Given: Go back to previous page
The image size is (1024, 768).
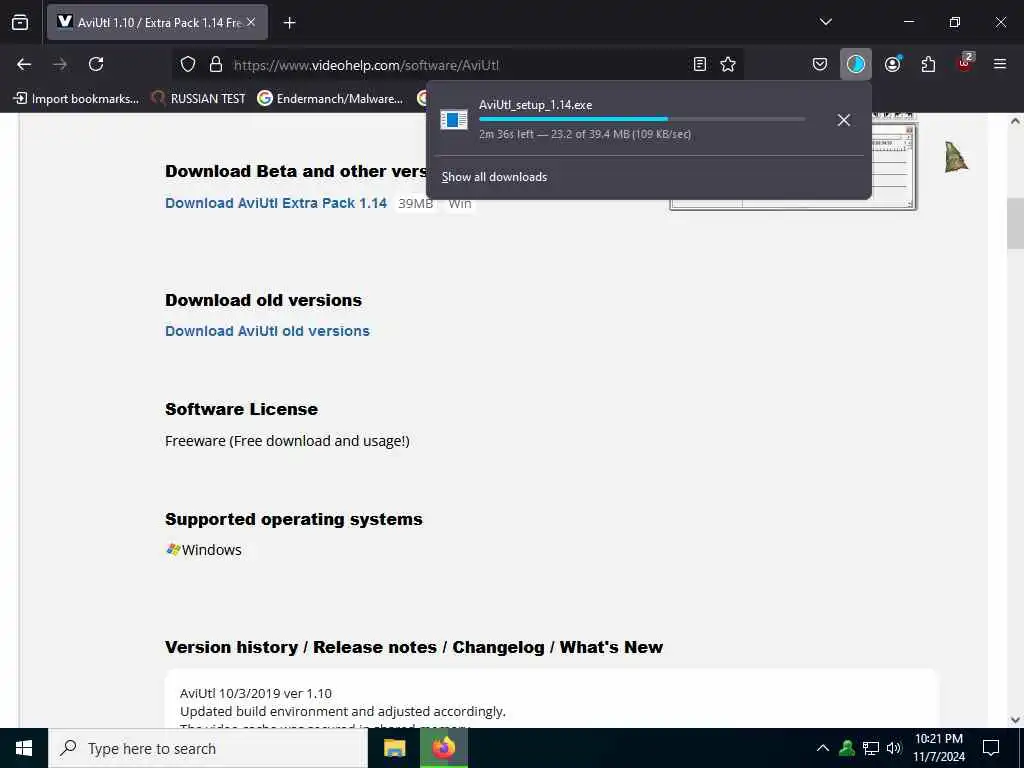Looking at the screenshot, I should click(x=24, y=64).
